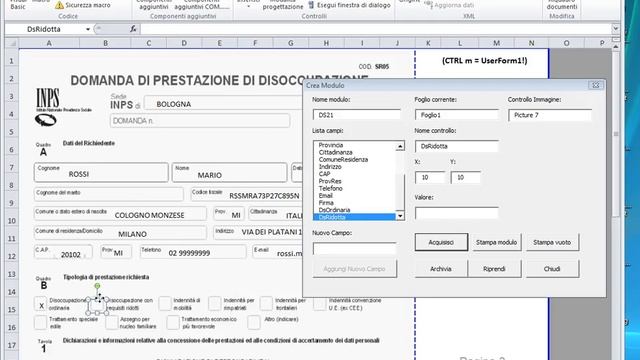Click the BOLOGNA sede field
The image size is (640, 360).
pyautogui.click(x=224, y=104)
